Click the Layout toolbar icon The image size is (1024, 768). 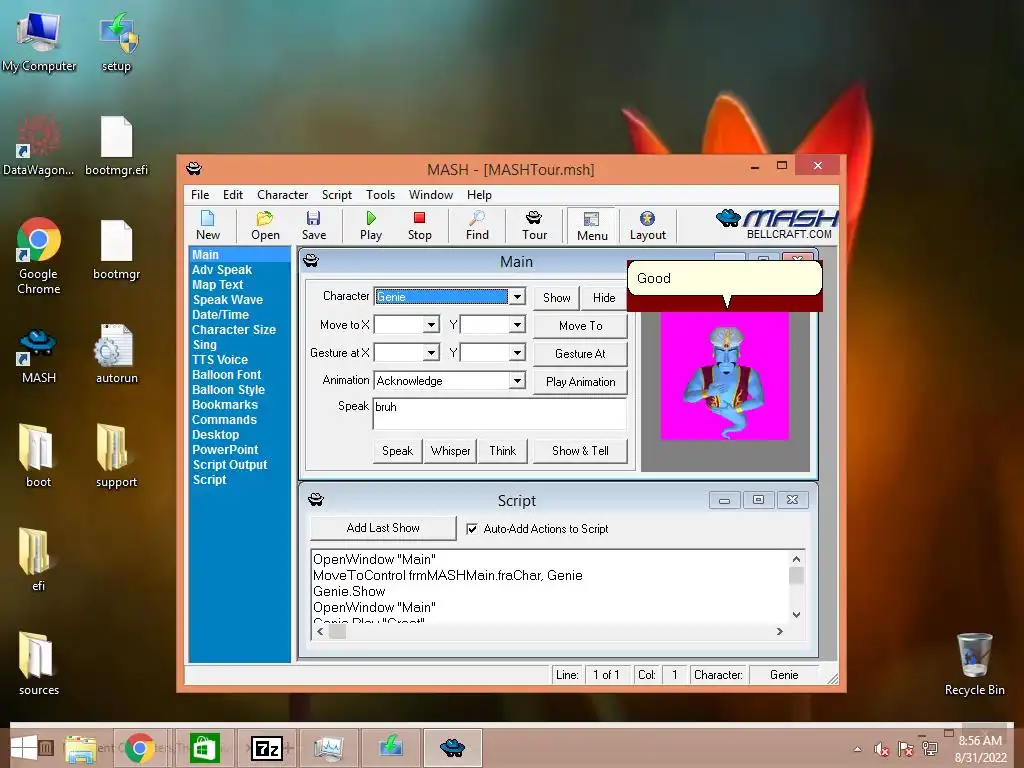tap(647, 225)
